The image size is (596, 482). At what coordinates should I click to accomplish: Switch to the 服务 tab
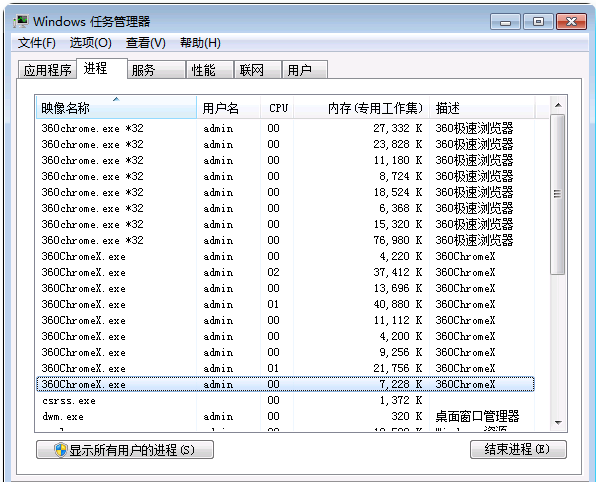pyautogui.click(x=157, y=70)
